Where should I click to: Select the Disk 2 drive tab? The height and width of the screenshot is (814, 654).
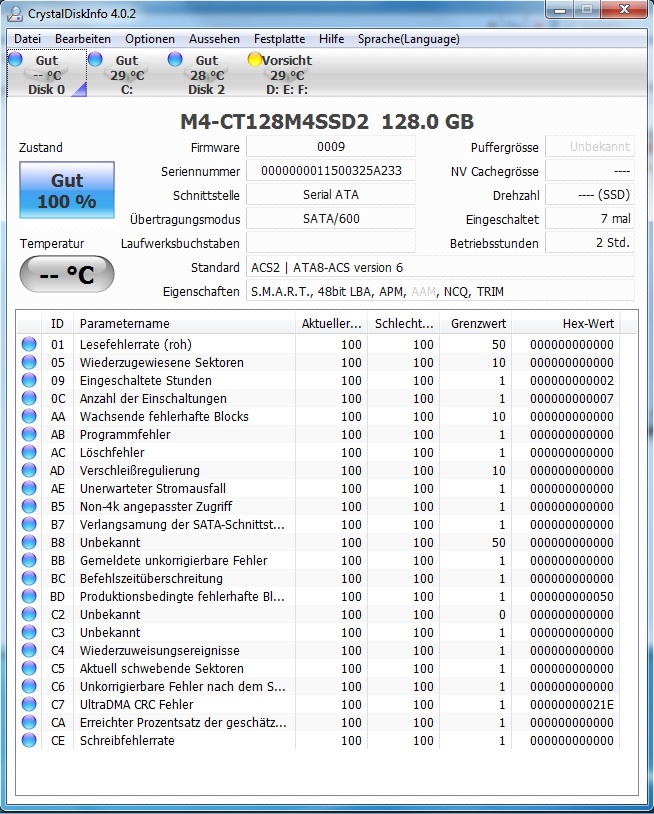coord(207,74)
